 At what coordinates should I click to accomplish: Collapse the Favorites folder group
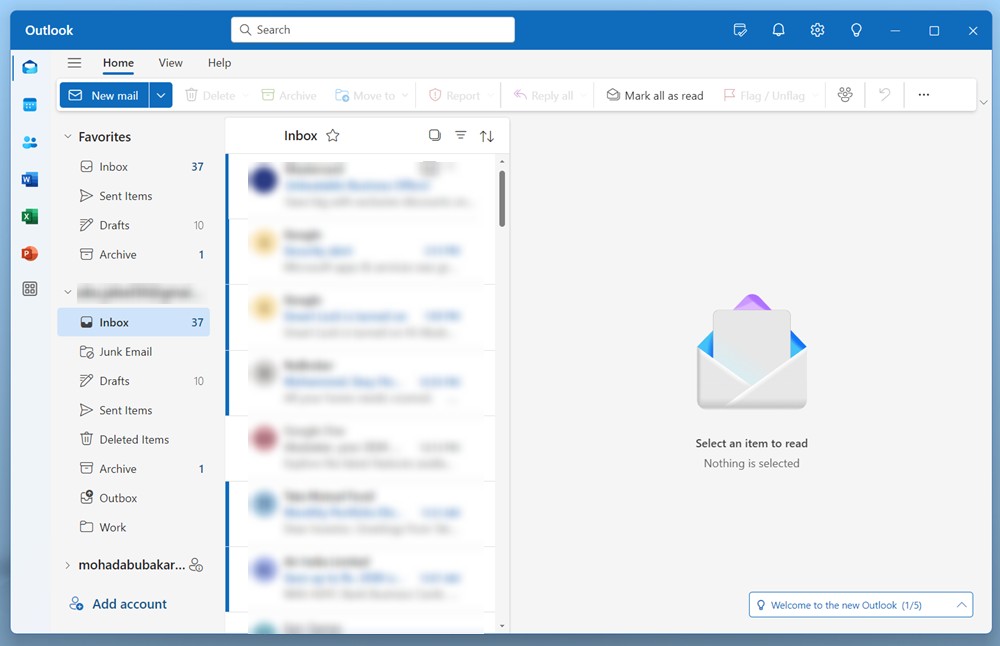tap(68, 137)
